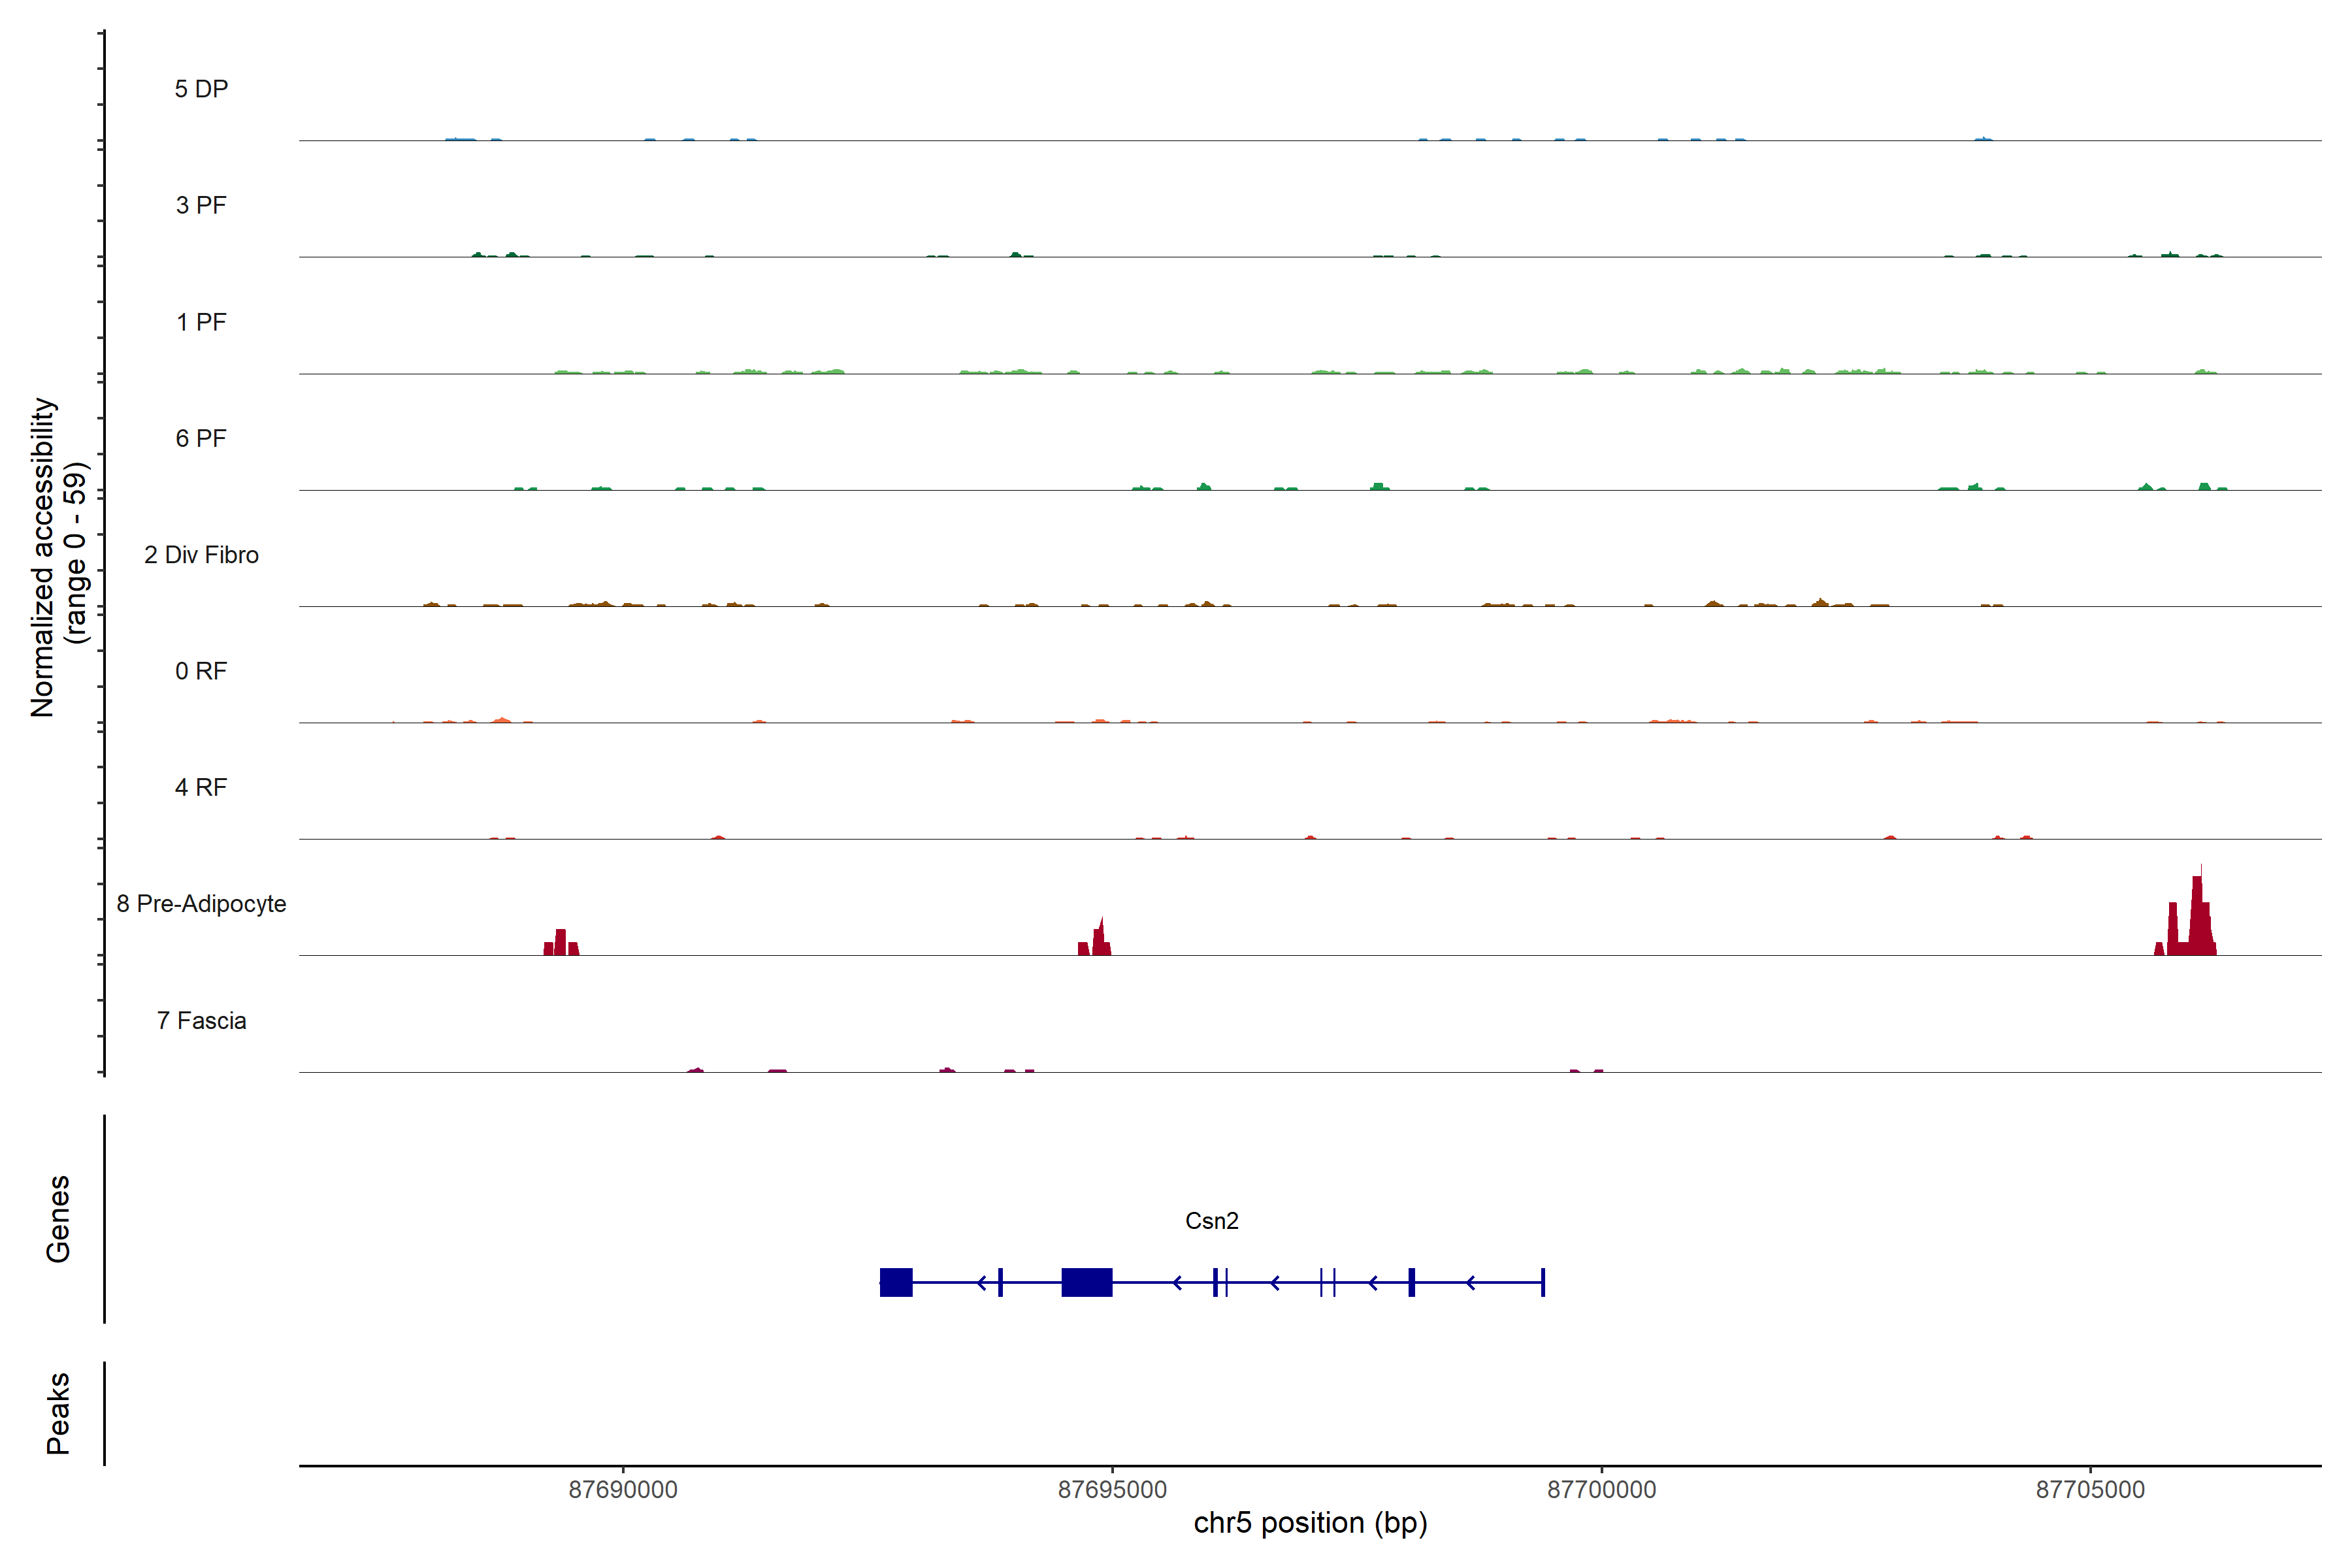Click the Peaks panel label
2352x1568 pixels.
click(x=58, y=1413)
